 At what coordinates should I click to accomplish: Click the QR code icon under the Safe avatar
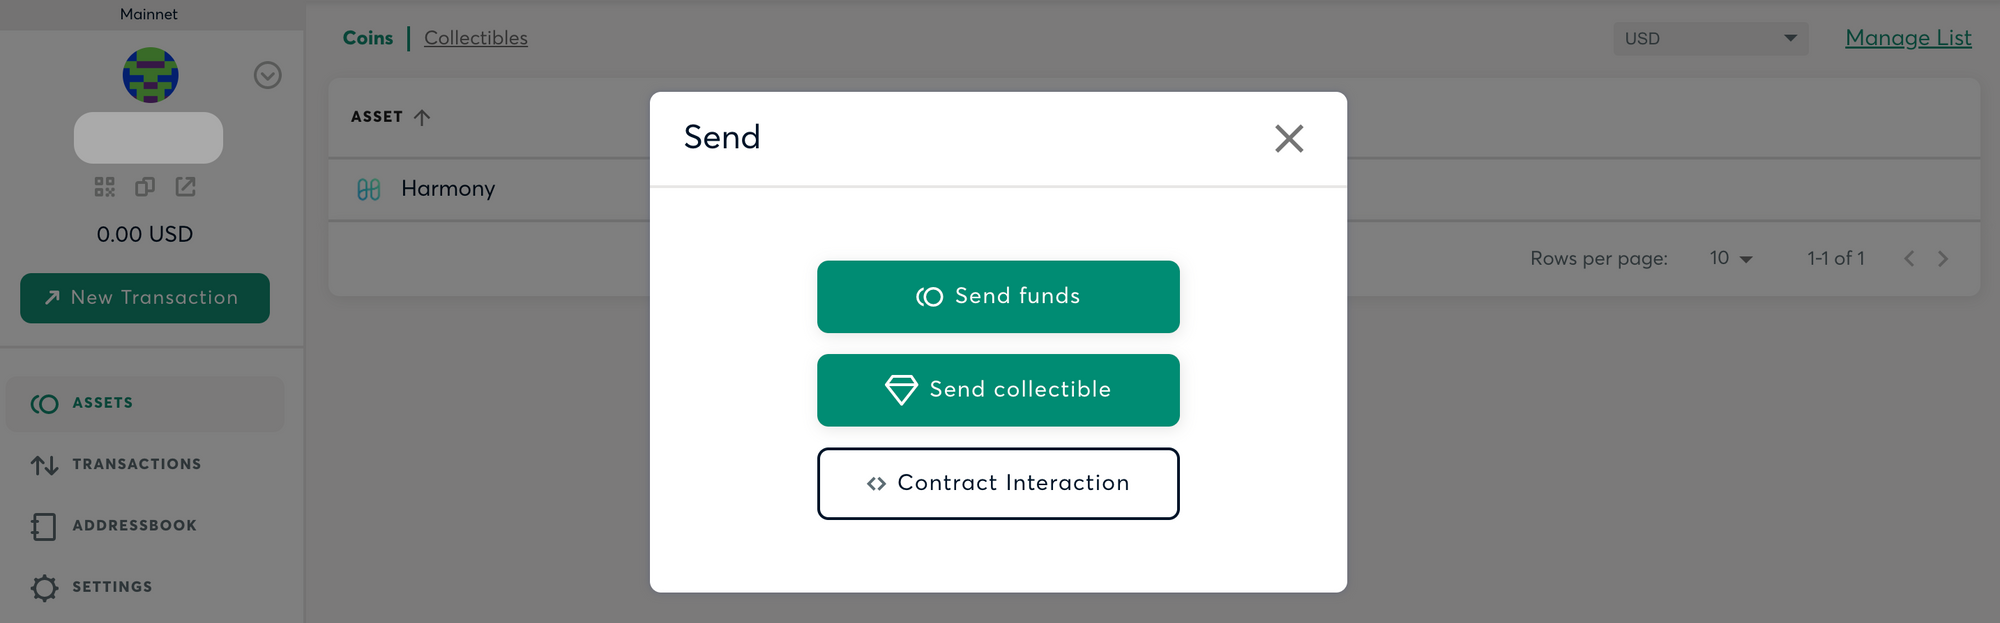[104, 186]
